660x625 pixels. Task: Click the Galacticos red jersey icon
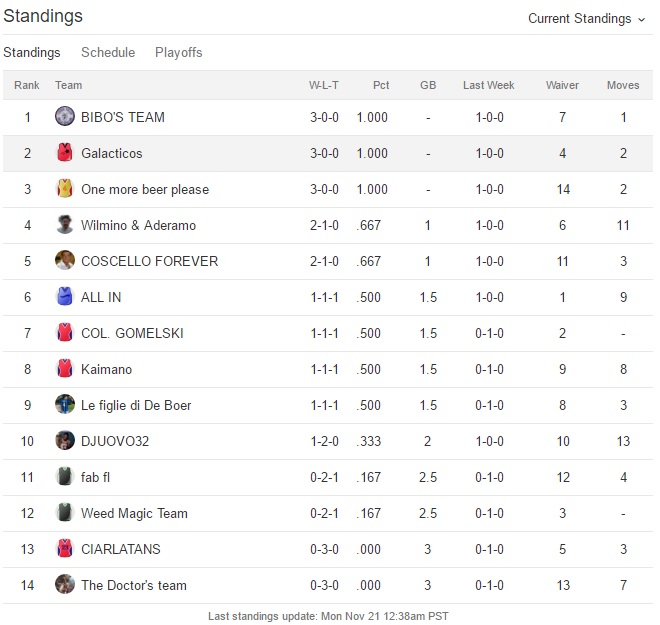(x=65, y=152)
